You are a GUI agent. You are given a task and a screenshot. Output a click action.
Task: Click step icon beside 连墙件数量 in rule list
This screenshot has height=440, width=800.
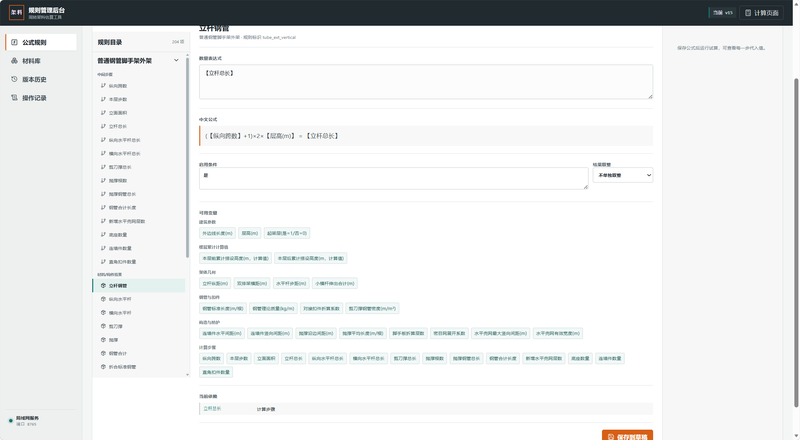[104, 248]
